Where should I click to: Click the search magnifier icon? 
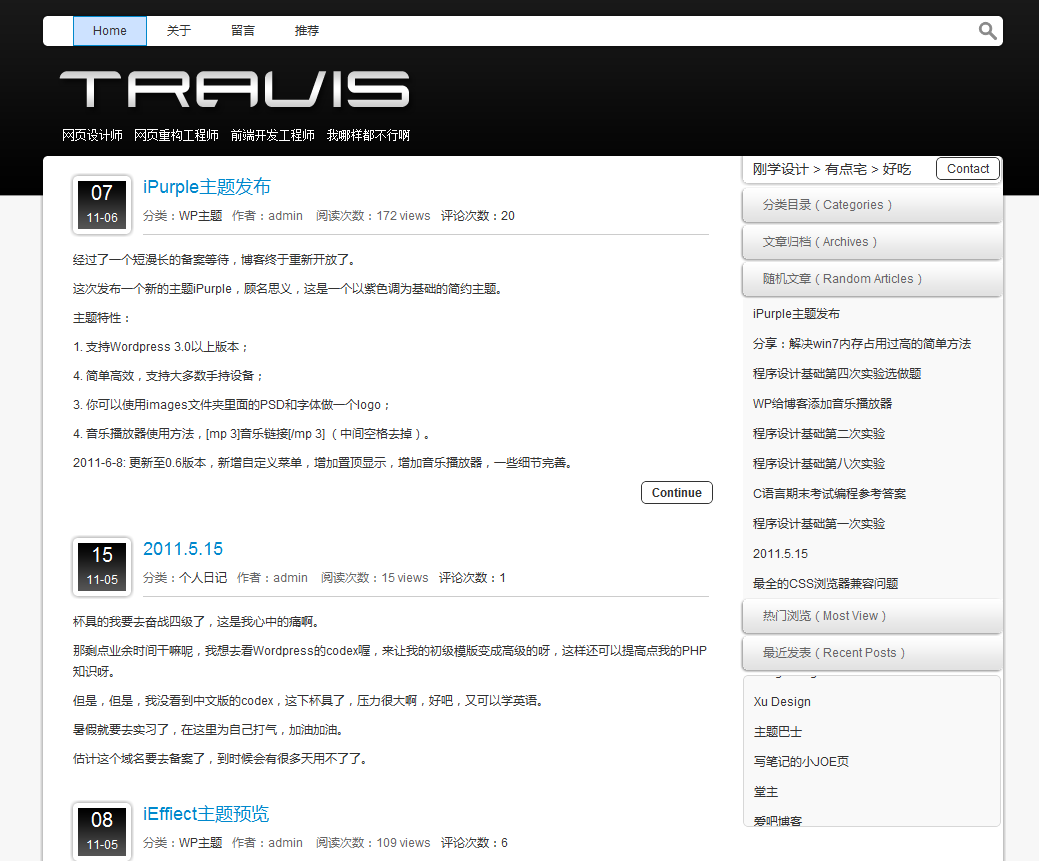(987, 31)
